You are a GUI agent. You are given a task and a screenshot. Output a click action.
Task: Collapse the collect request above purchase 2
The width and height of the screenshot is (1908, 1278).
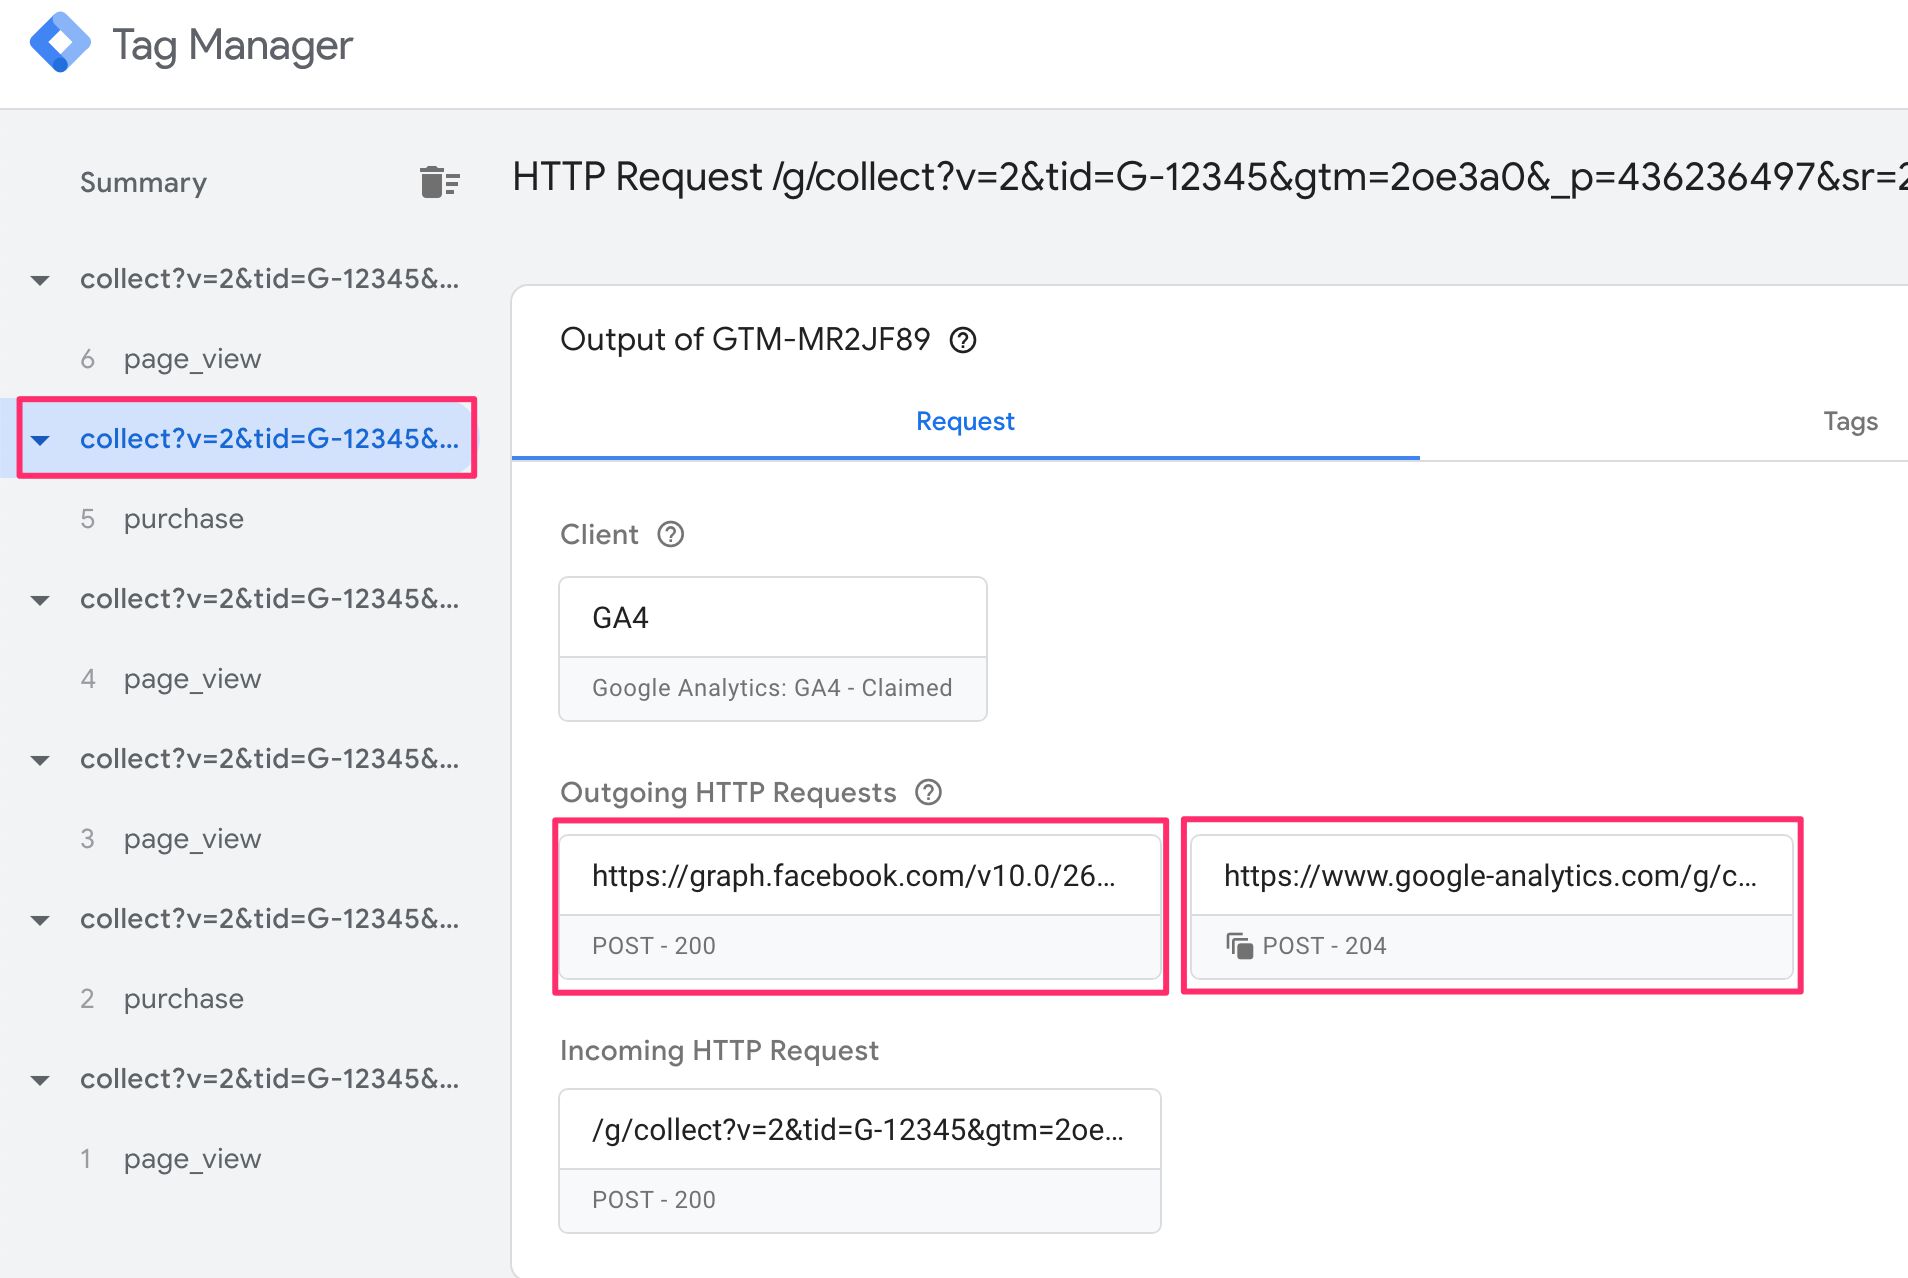(x=40, y=919)
